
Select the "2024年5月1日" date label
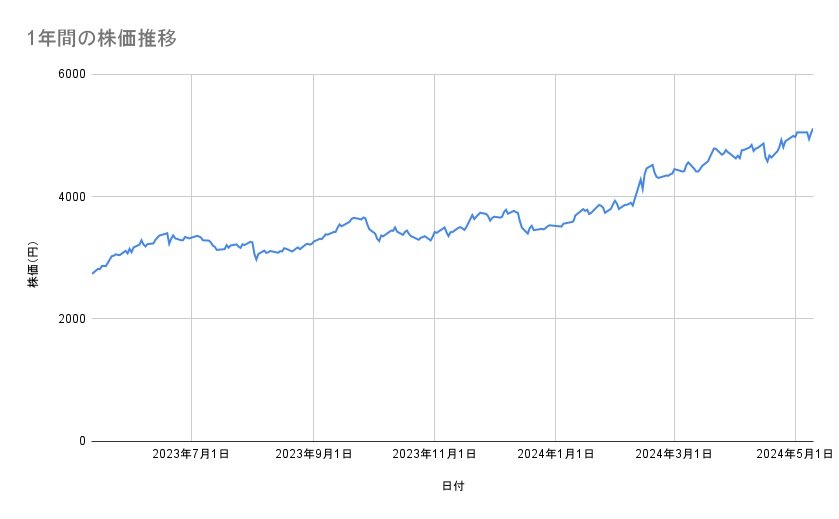pos(796,455)
